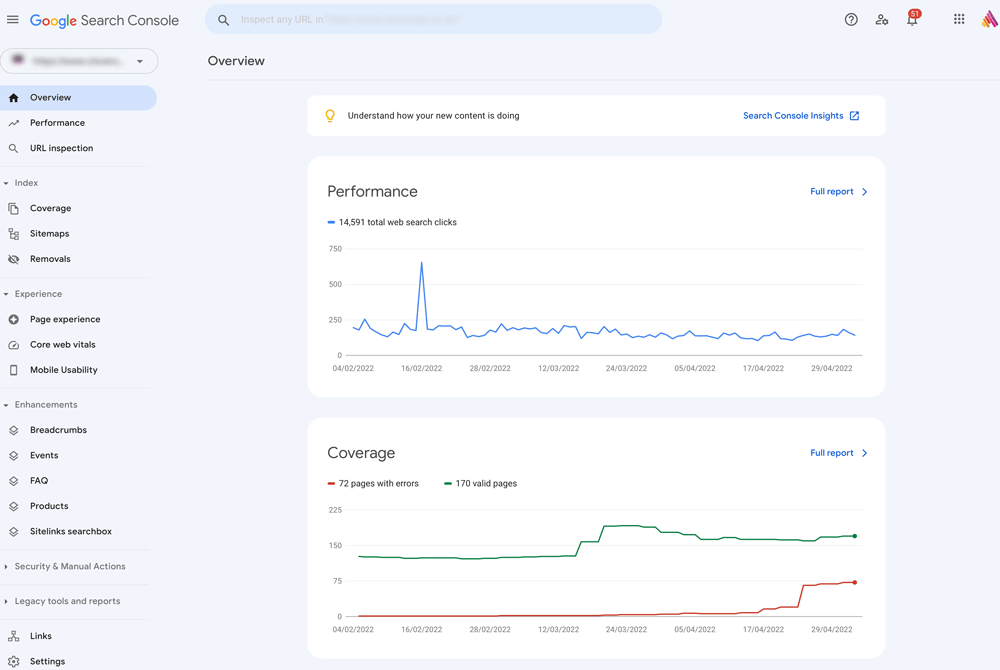This screenshot has height=670, width=1000.
Task: Open notifications bell with 51 badge
Action: pos(913,18)
